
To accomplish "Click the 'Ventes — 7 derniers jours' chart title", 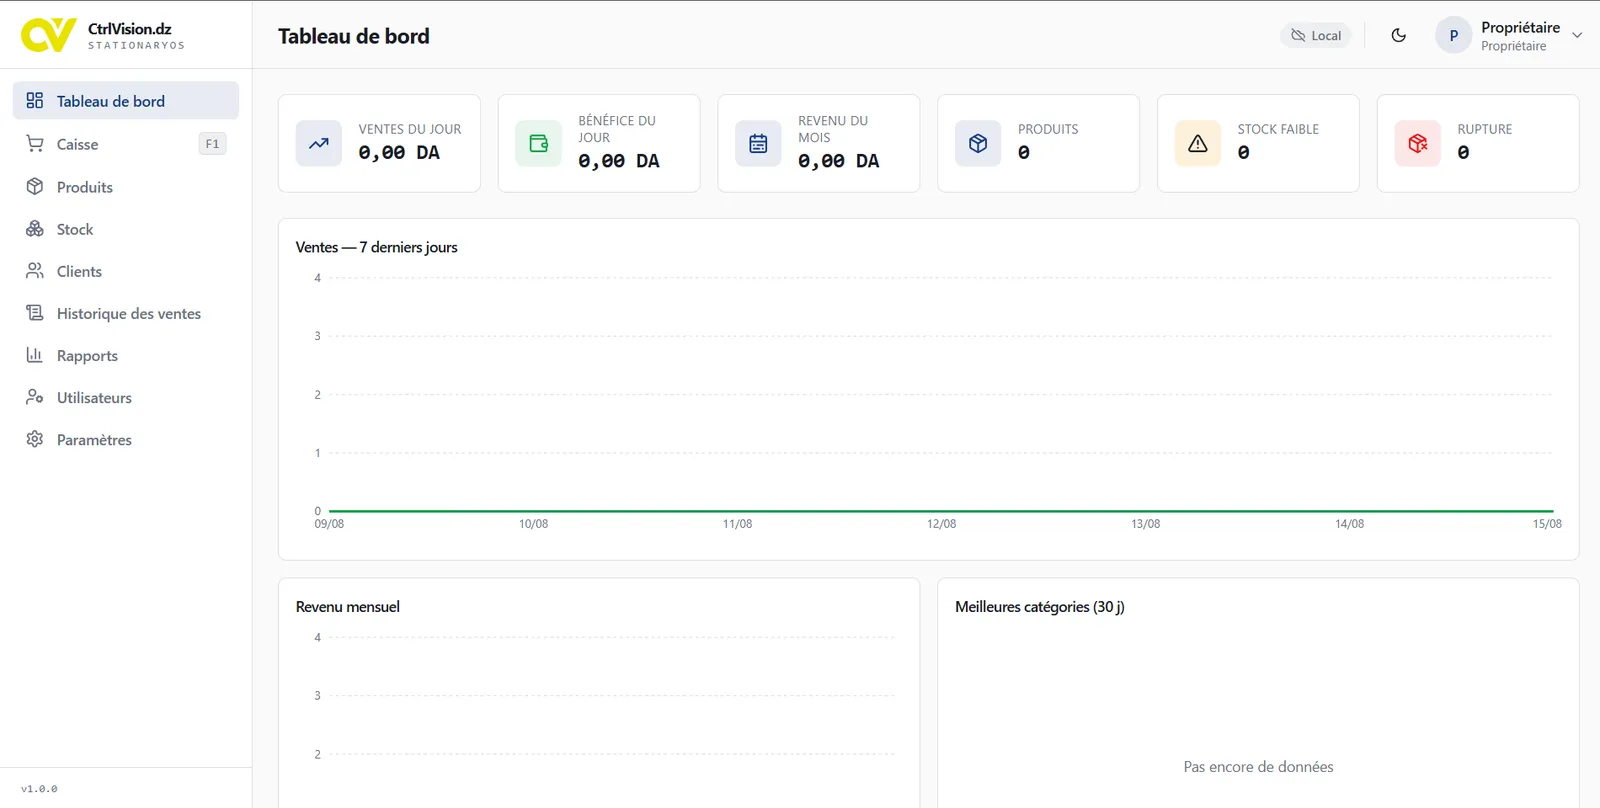I will click(376, 247).
